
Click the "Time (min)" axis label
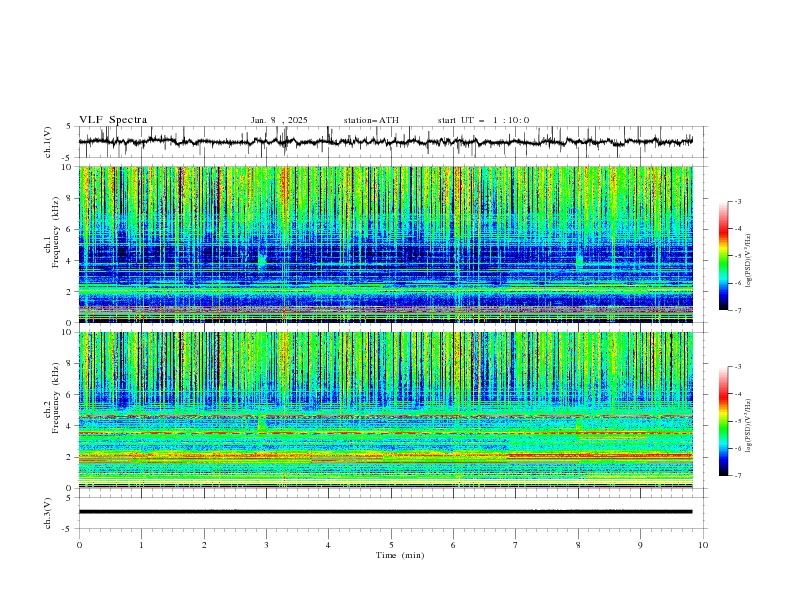click(x=400, y=555)
